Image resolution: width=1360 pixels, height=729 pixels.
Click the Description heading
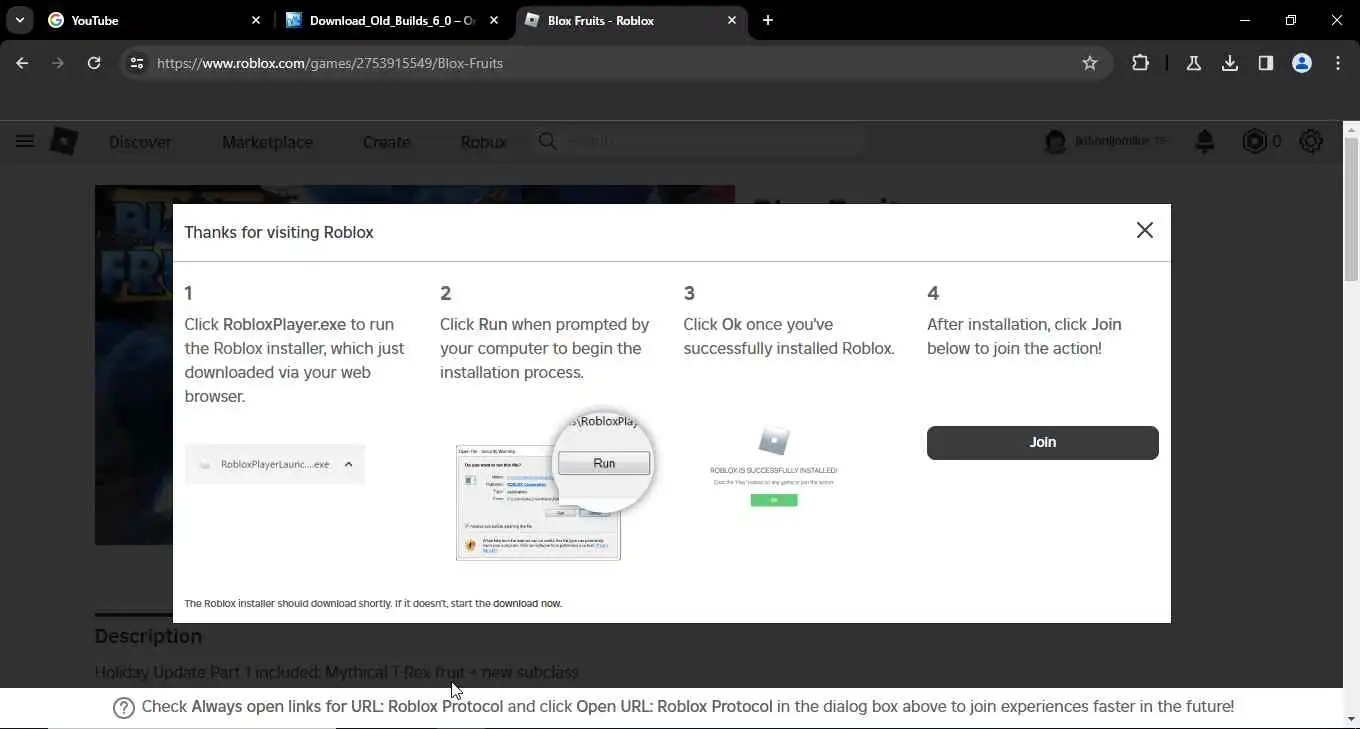click(x=148, y=636)
